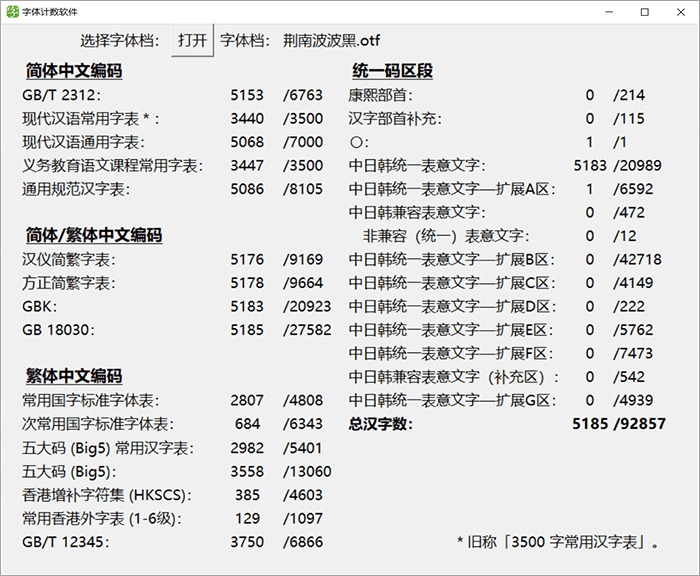Click the 扩展D区 row label
Viewport: 700px width, 576px height.
point(452,307)
